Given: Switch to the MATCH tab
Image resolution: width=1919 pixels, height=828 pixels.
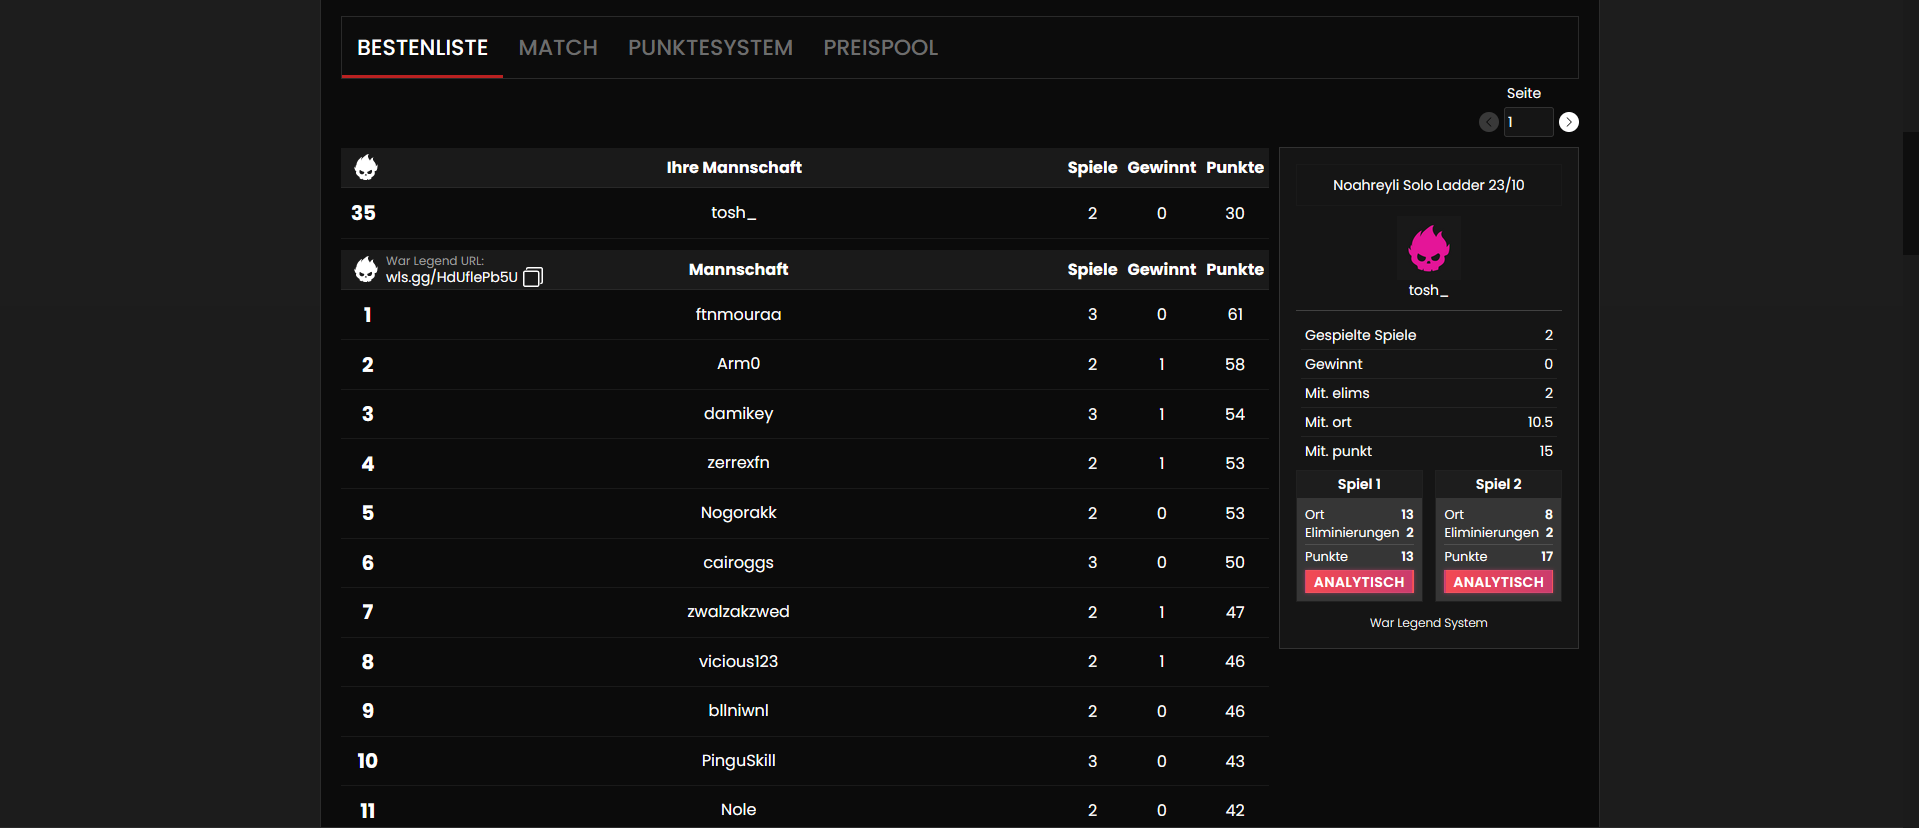Looking at the screenshot, I should pyautogui.click(x=558, y=48).
